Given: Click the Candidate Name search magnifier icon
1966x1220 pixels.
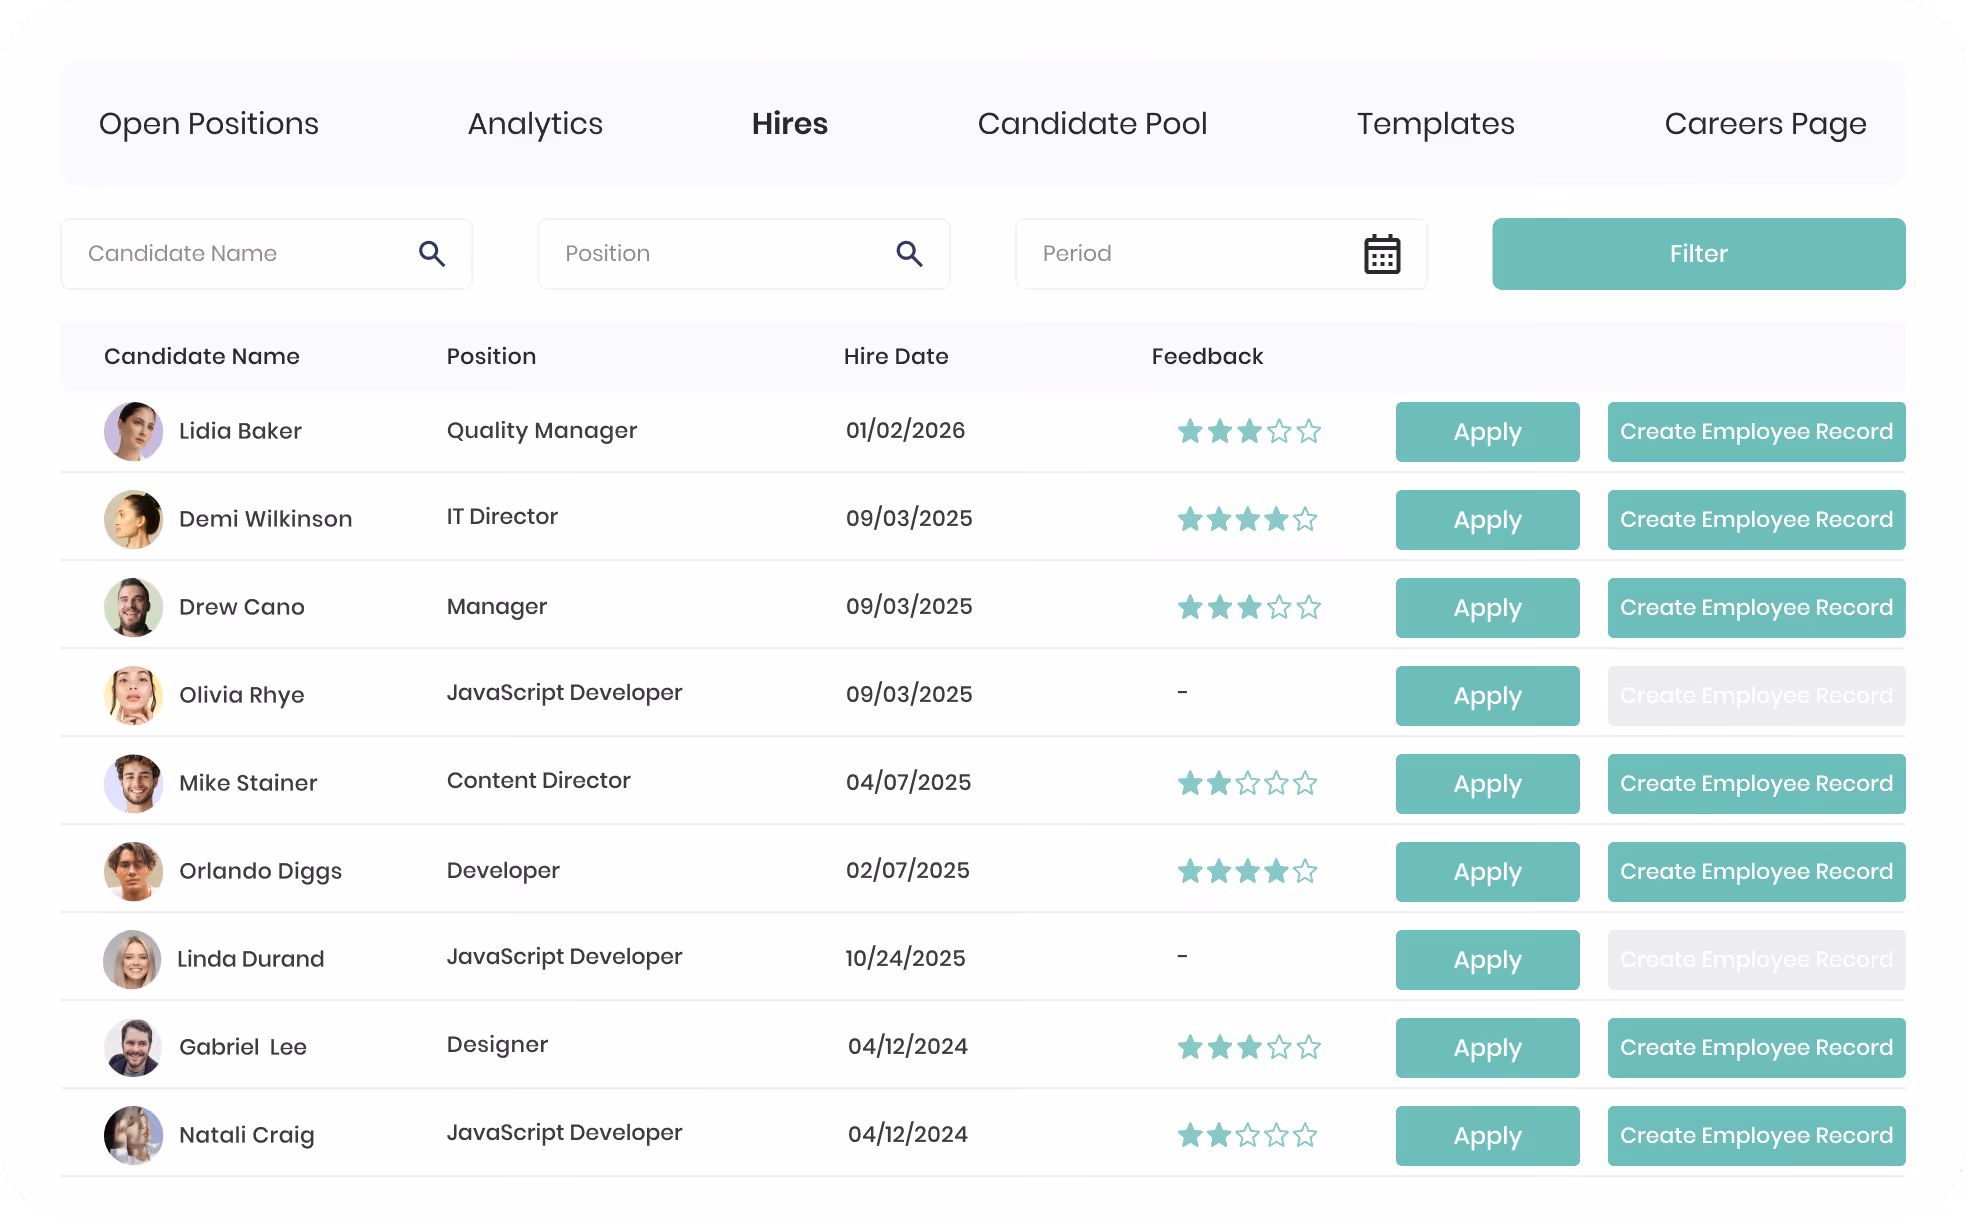Looking at the screenshot, I should [432, 254].
